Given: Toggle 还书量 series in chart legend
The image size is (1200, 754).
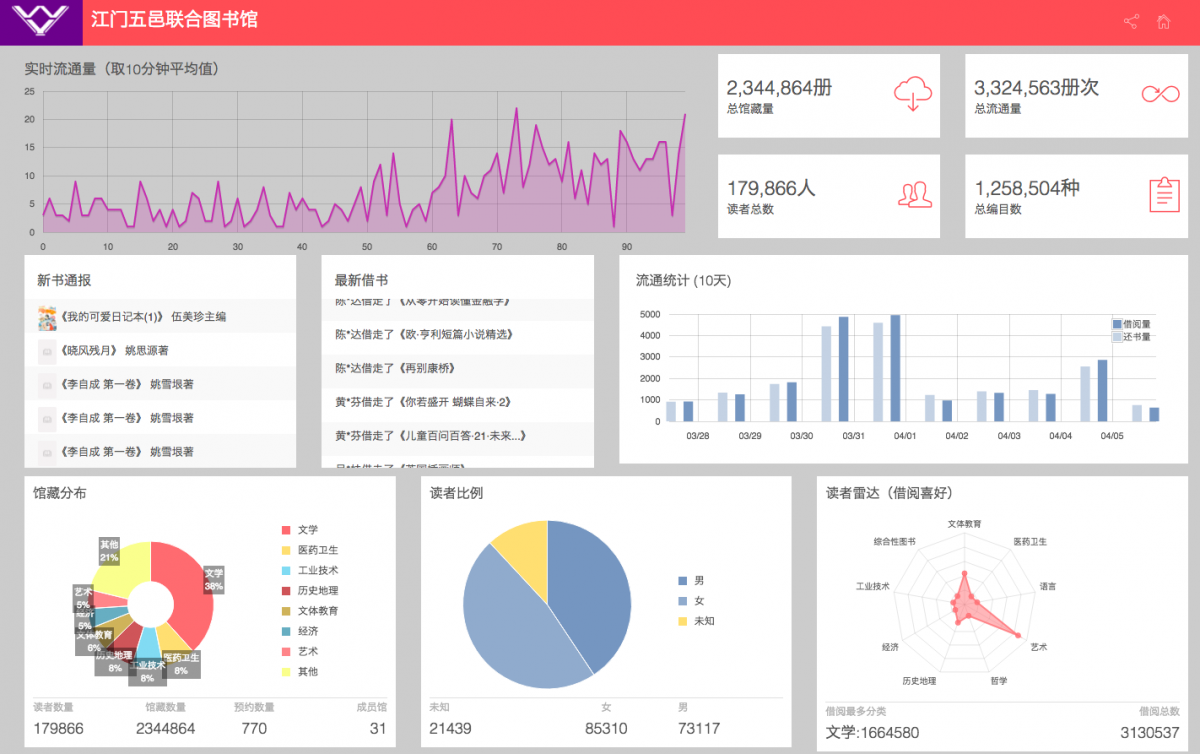Looking at the screenshot, I should click(1131, 337).
